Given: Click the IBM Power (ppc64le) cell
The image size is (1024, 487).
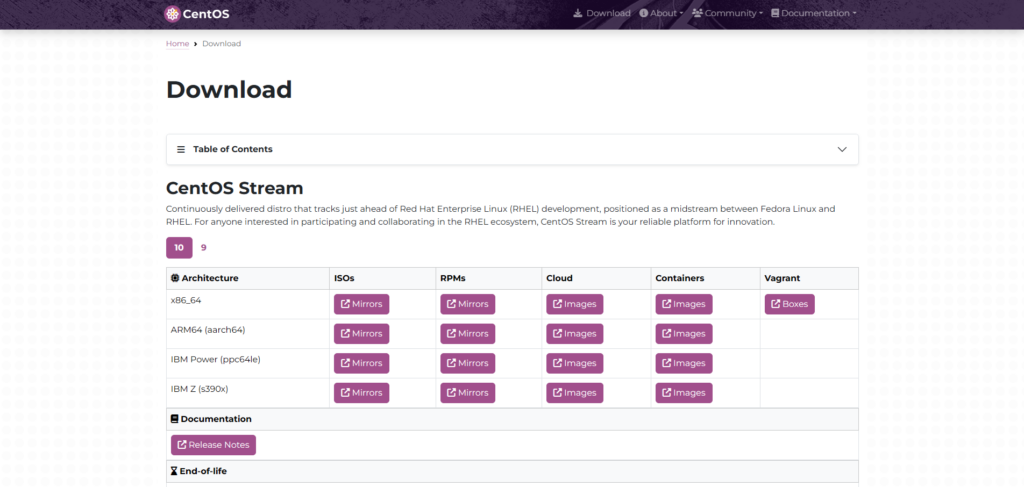Looking at the screenshot, I should pos(248,364).
